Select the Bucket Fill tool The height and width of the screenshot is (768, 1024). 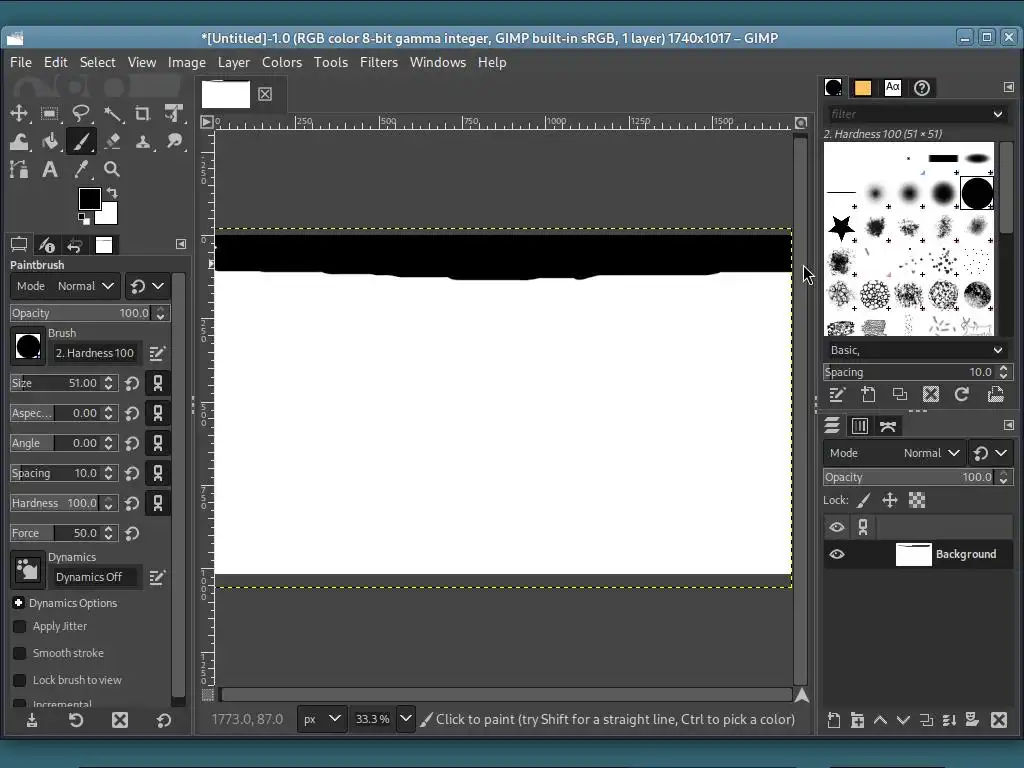click(x=50, y=141)
